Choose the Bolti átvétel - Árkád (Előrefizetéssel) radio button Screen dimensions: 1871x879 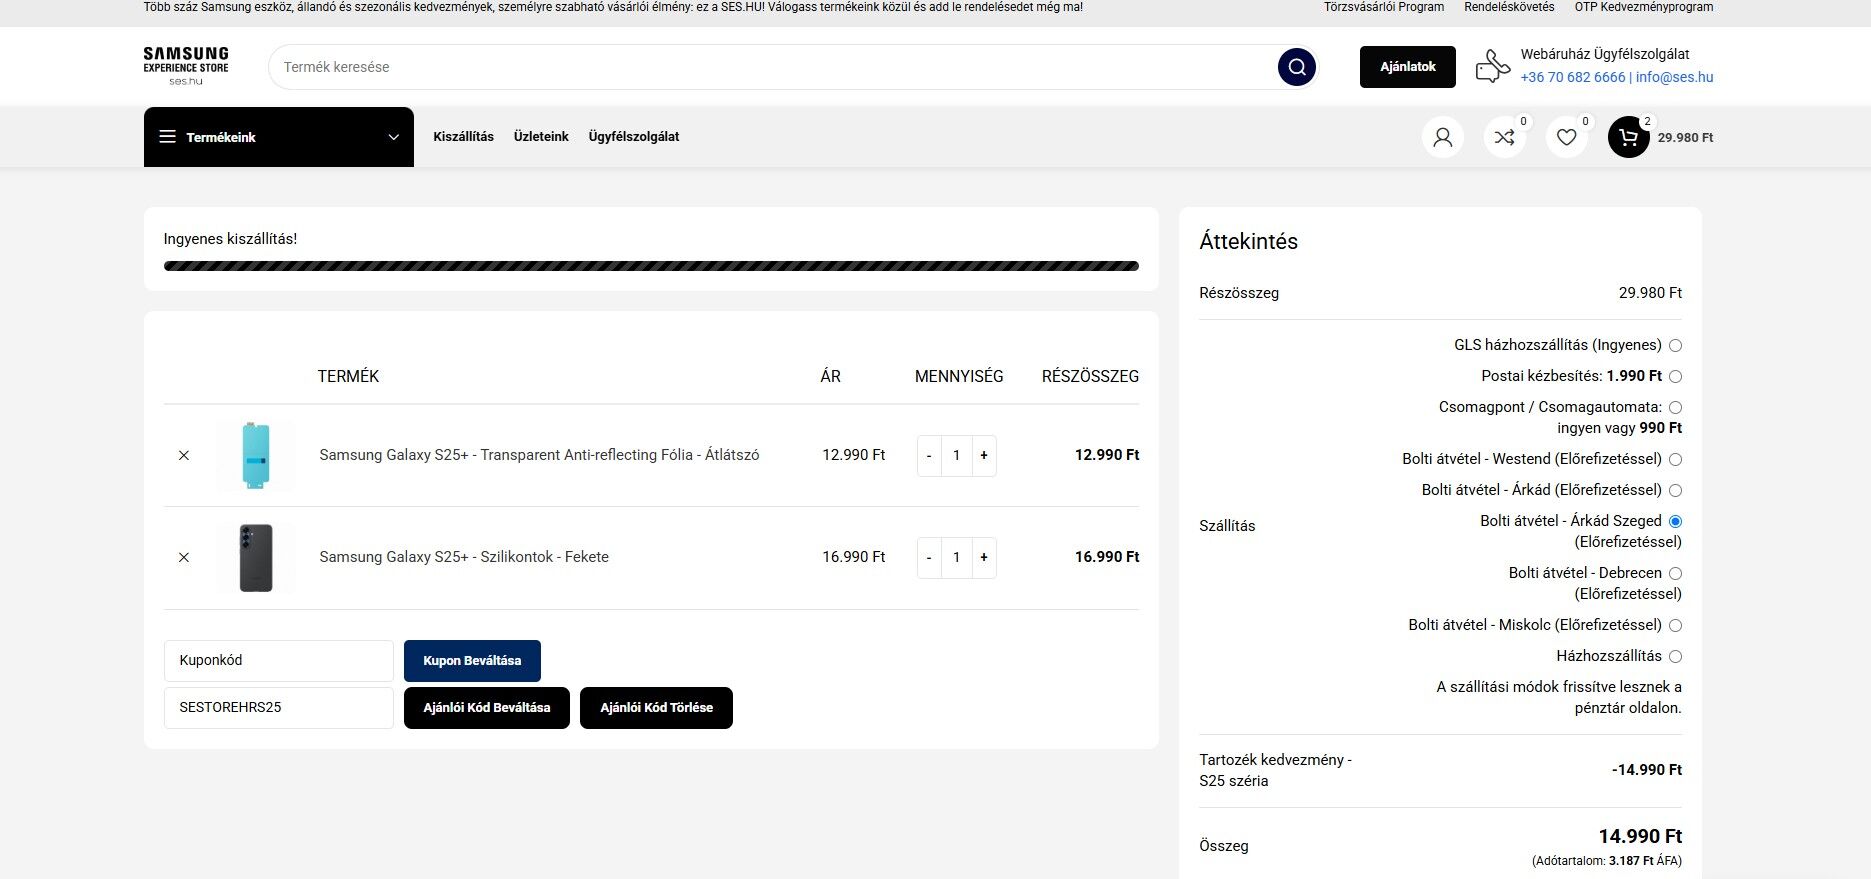coord(1675,490)
